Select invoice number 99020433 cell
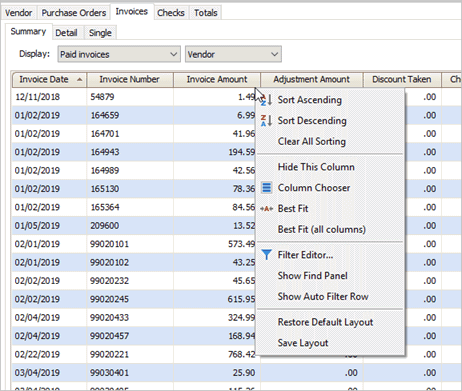 pos(130,317)
